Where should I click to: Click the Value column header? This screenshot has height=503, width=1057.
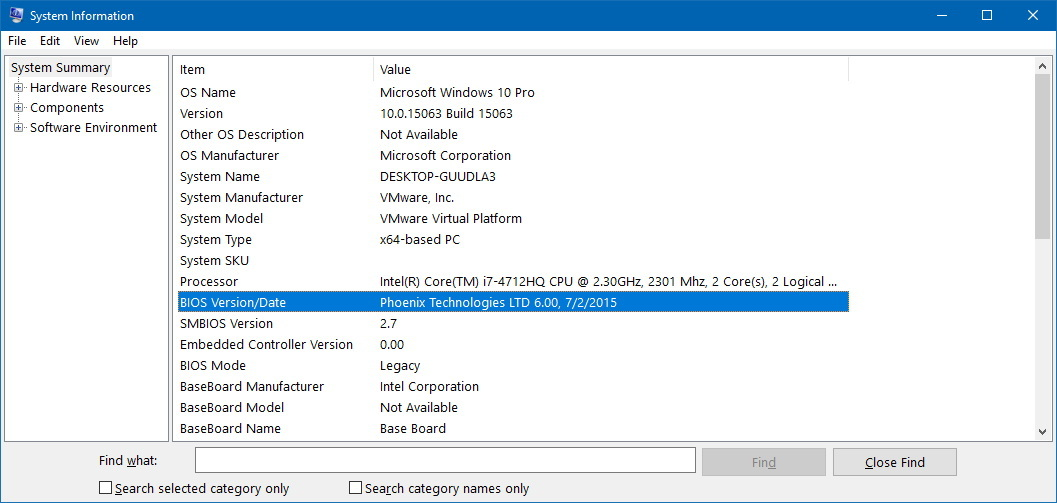click(611, 69)
